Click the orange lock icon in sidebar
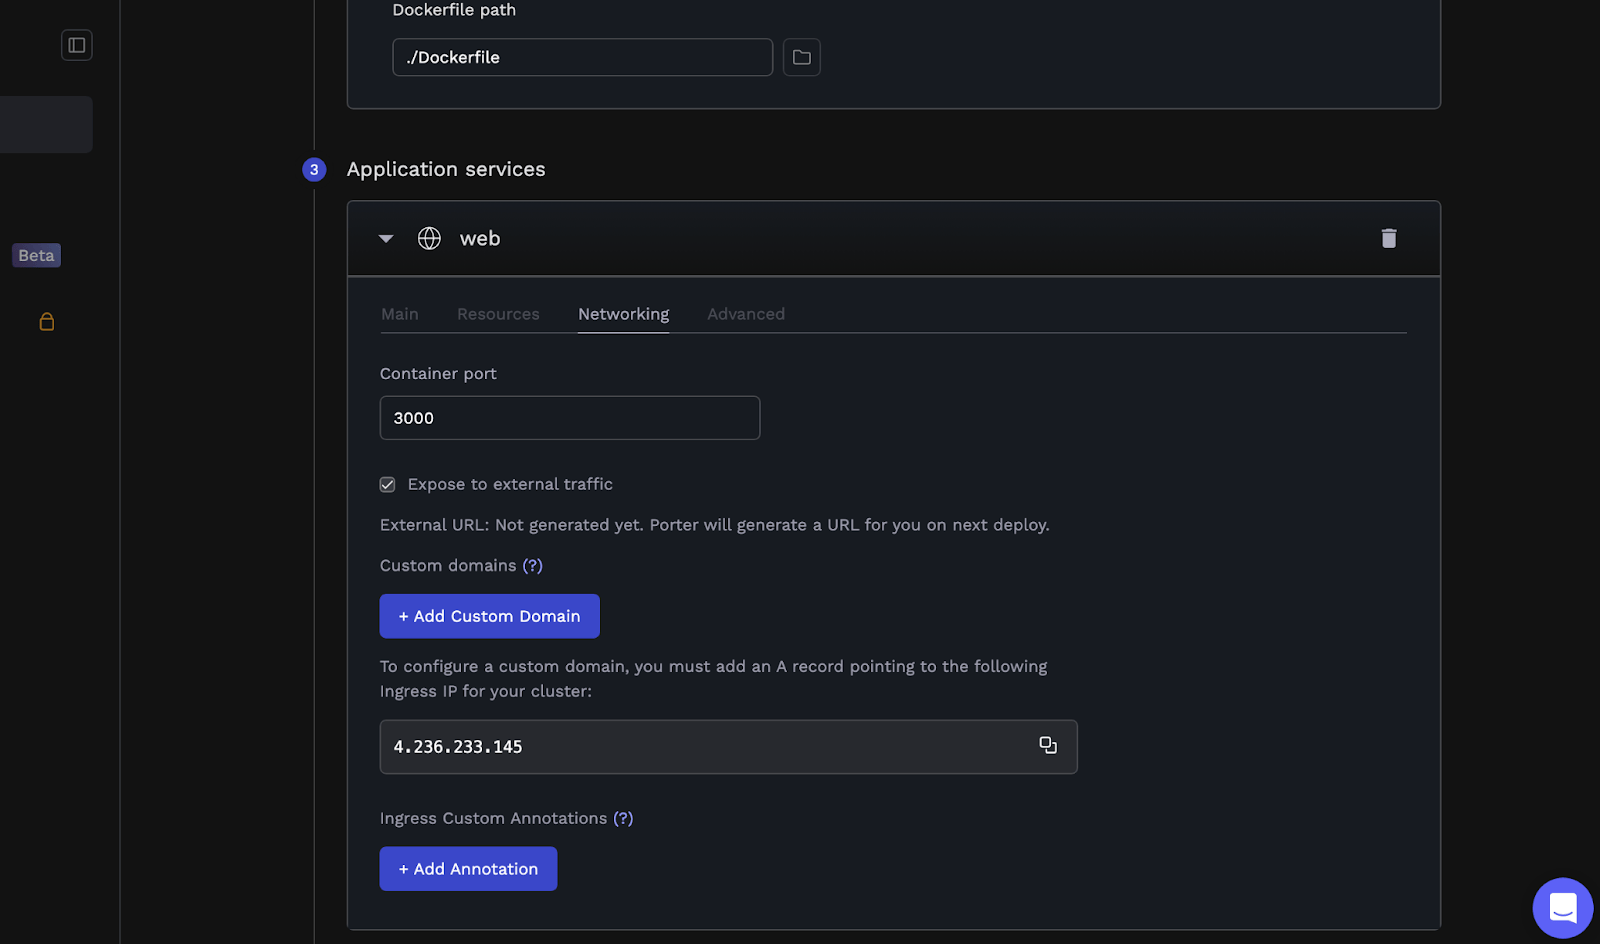The width and height of the screenshot is (1600, 944). coord(47,321)
